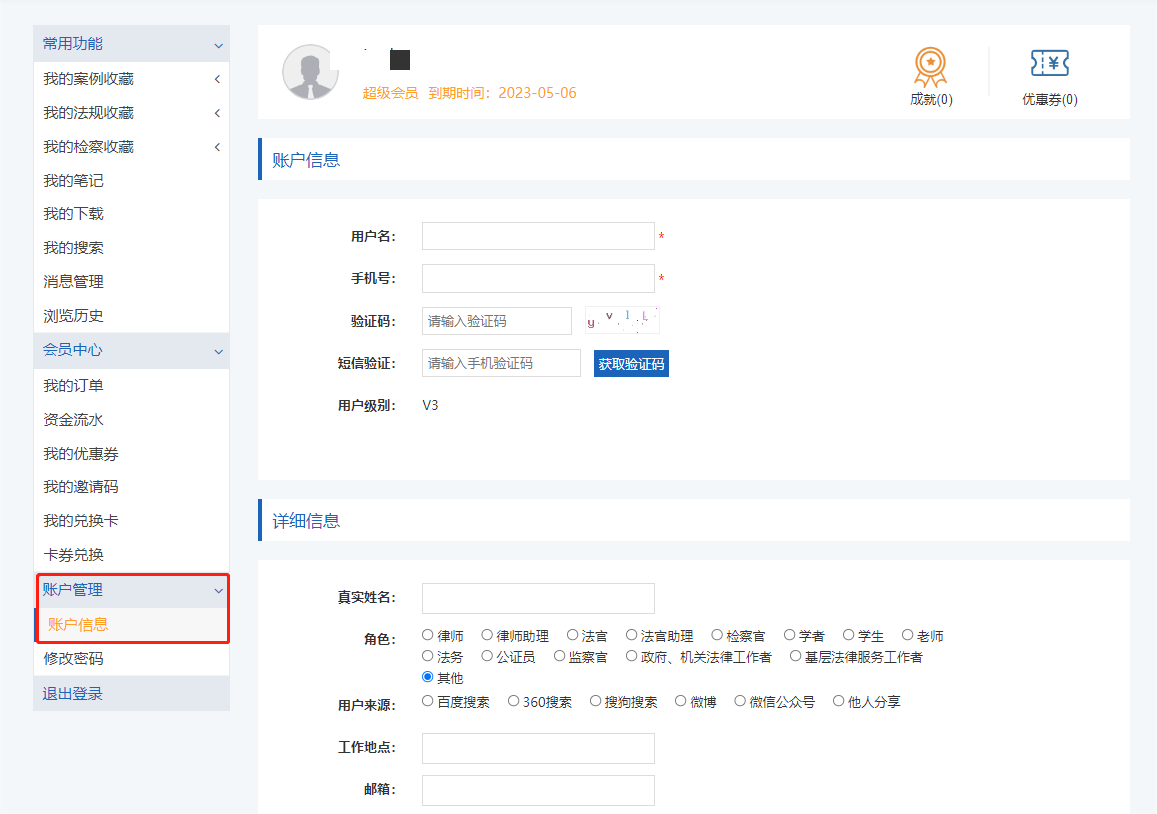1157x814 pixels.
Task: Select the 律师 role radio button
Action: tap(428, 635)
